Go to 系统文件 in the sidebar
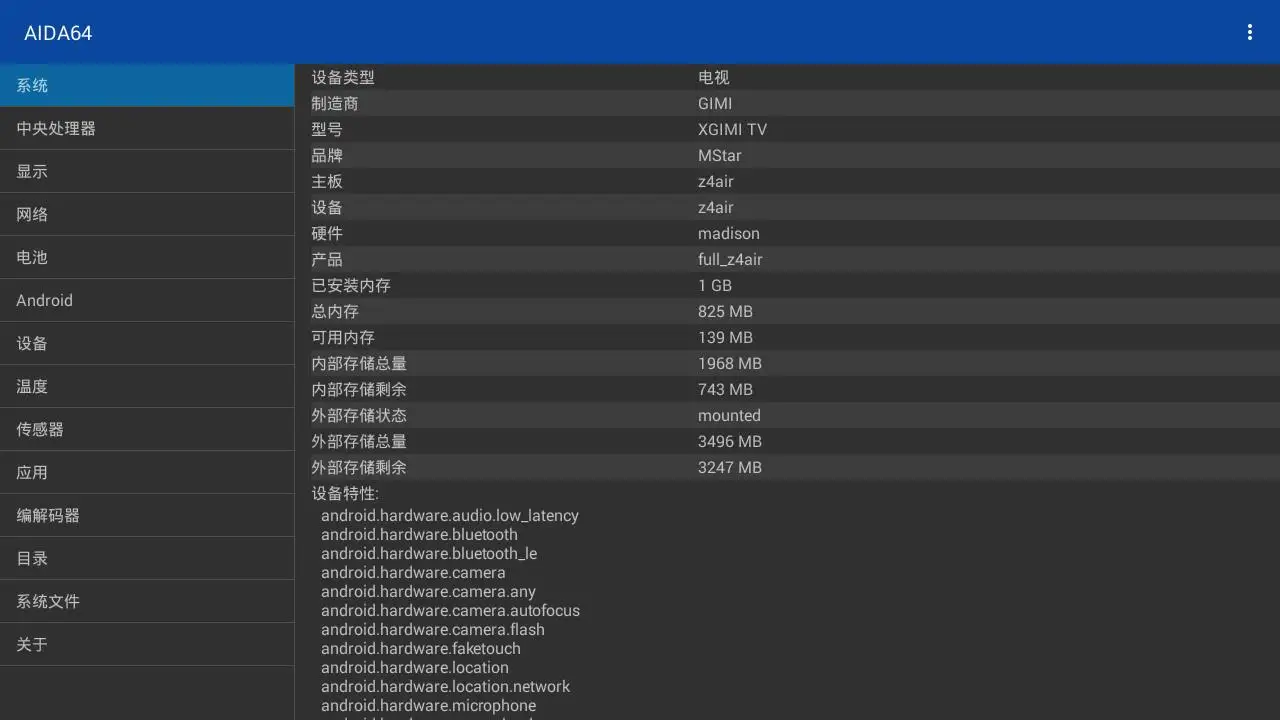This screenshot has width=1280, height=720. pos(147,601)
